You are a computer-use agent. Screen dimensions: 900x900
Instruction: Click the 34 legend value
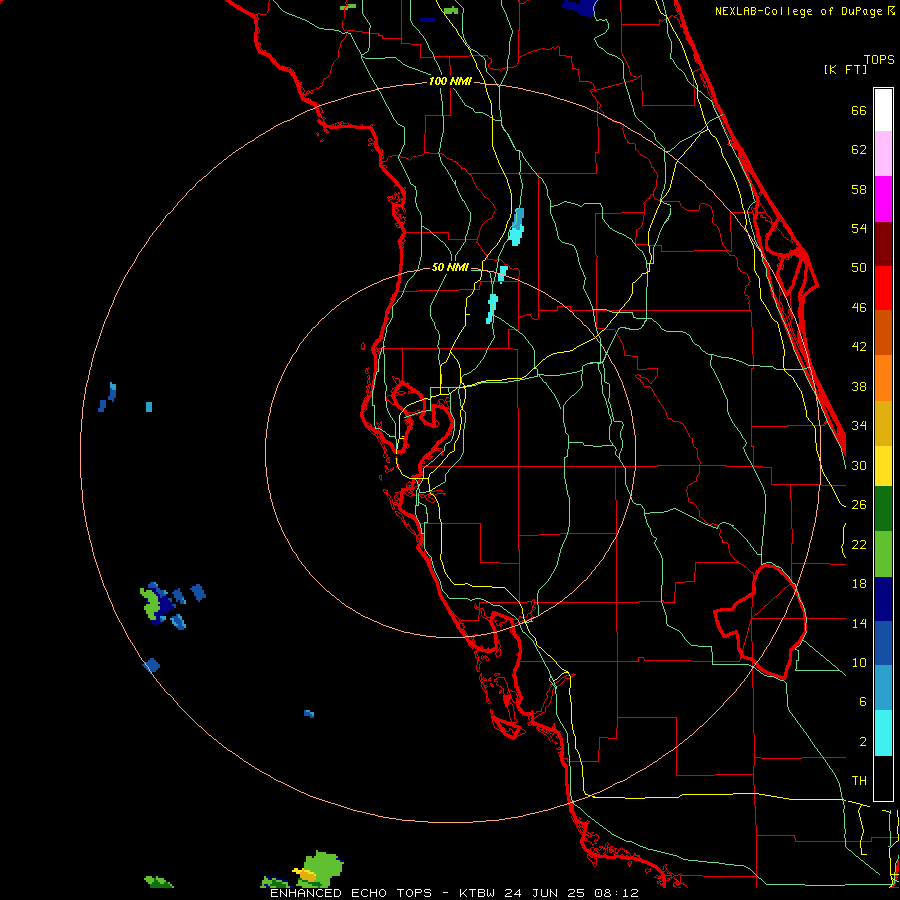point(859,425)
